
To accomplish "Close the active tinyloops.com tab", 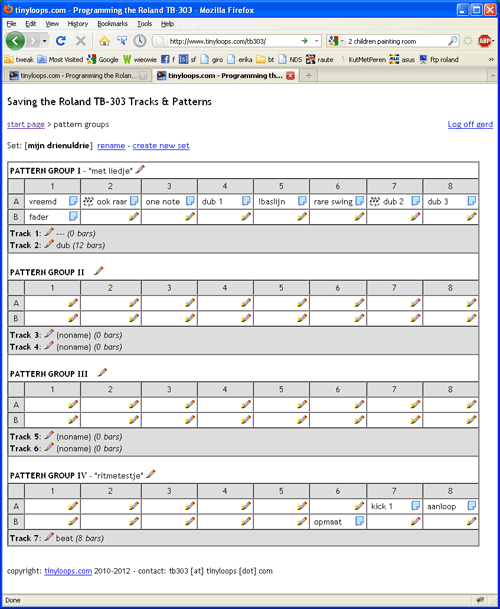I will coord(290,76).
